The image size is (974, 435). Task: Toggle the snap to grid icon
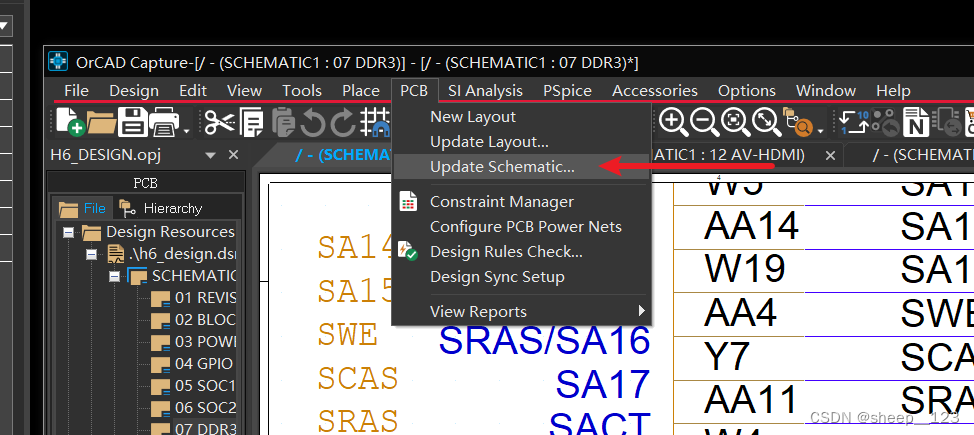pyautogui.click(x=376, y=122)
